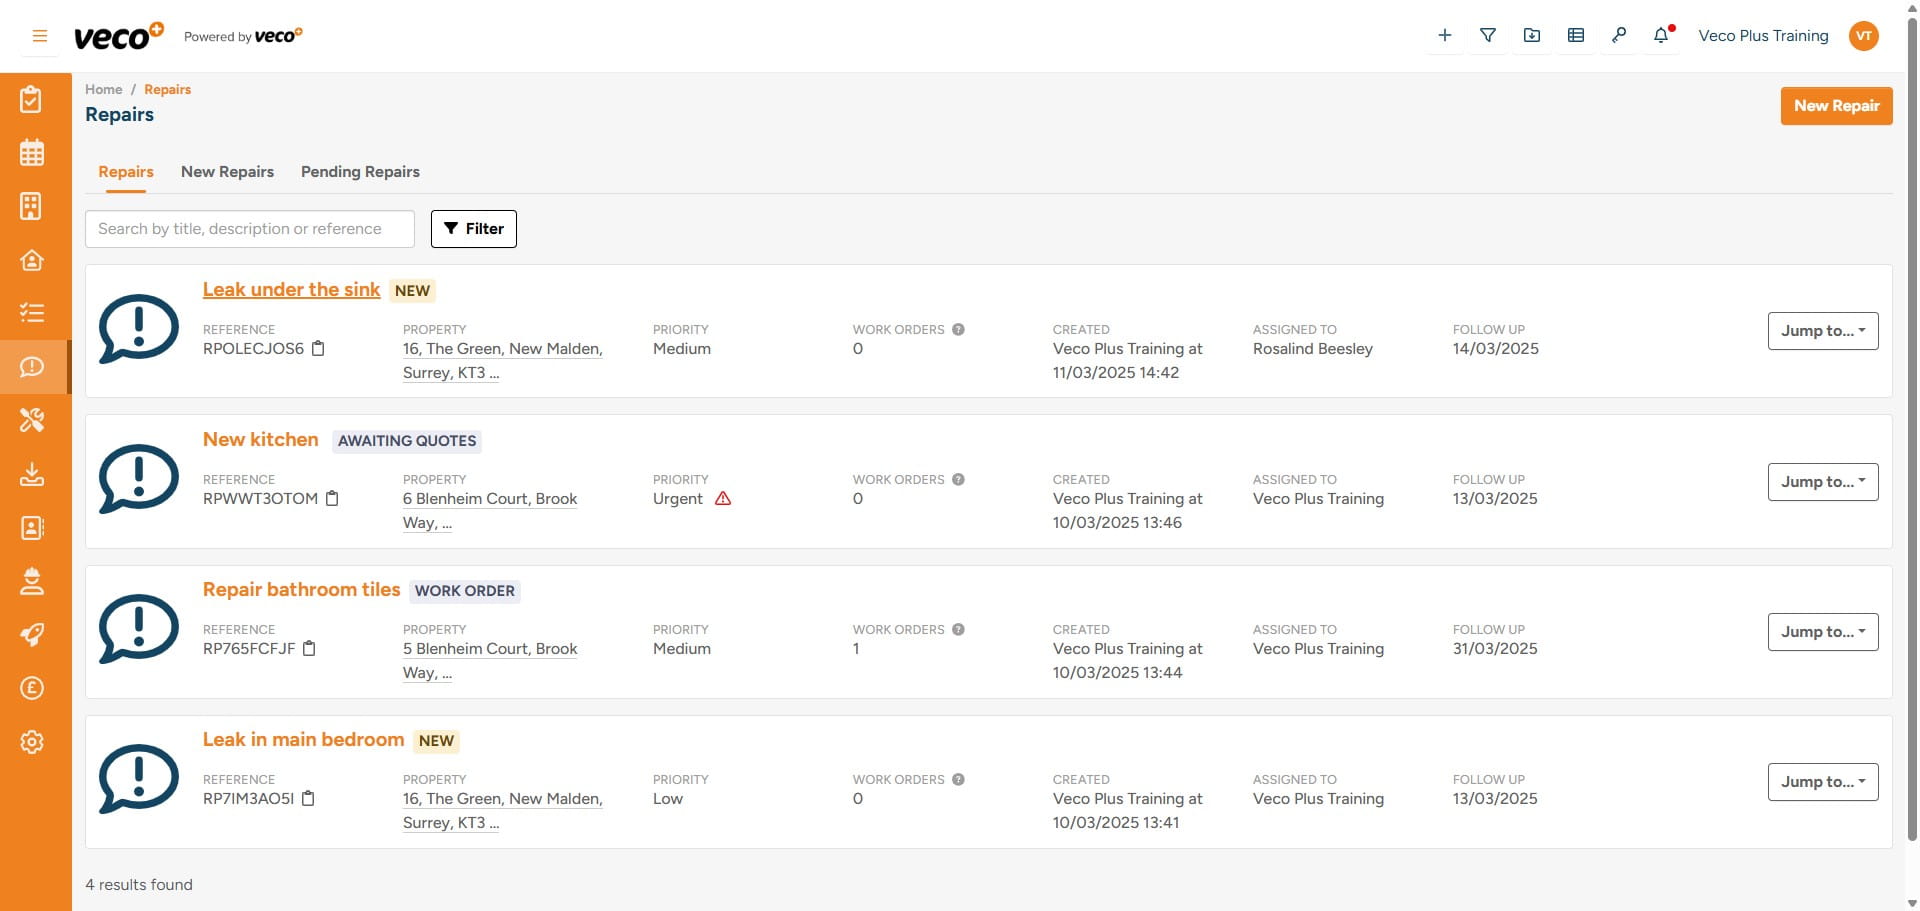This screenshot has height=911, width=1920.
Task: Open the Filter panel
Action: point(473,228)
